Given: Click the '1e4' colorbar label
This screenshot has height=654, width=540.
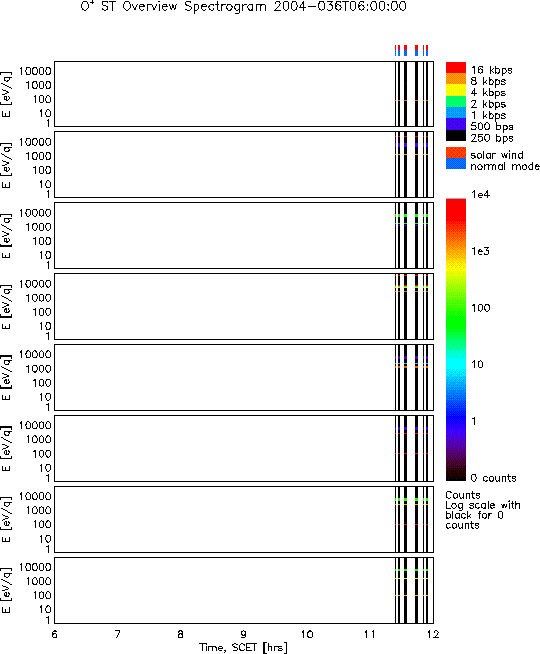Looking at the screenshot, I should click(480, 194).
